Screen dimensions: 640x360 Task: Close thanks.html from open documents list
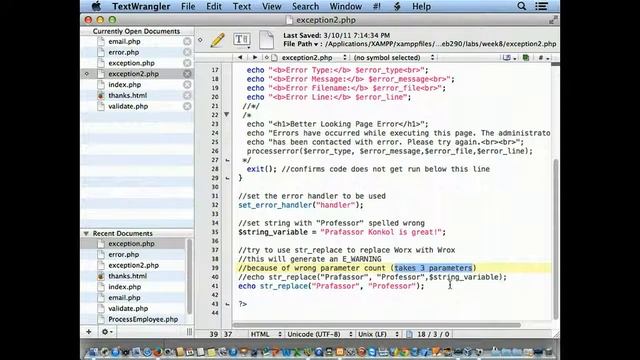(187, 95)
